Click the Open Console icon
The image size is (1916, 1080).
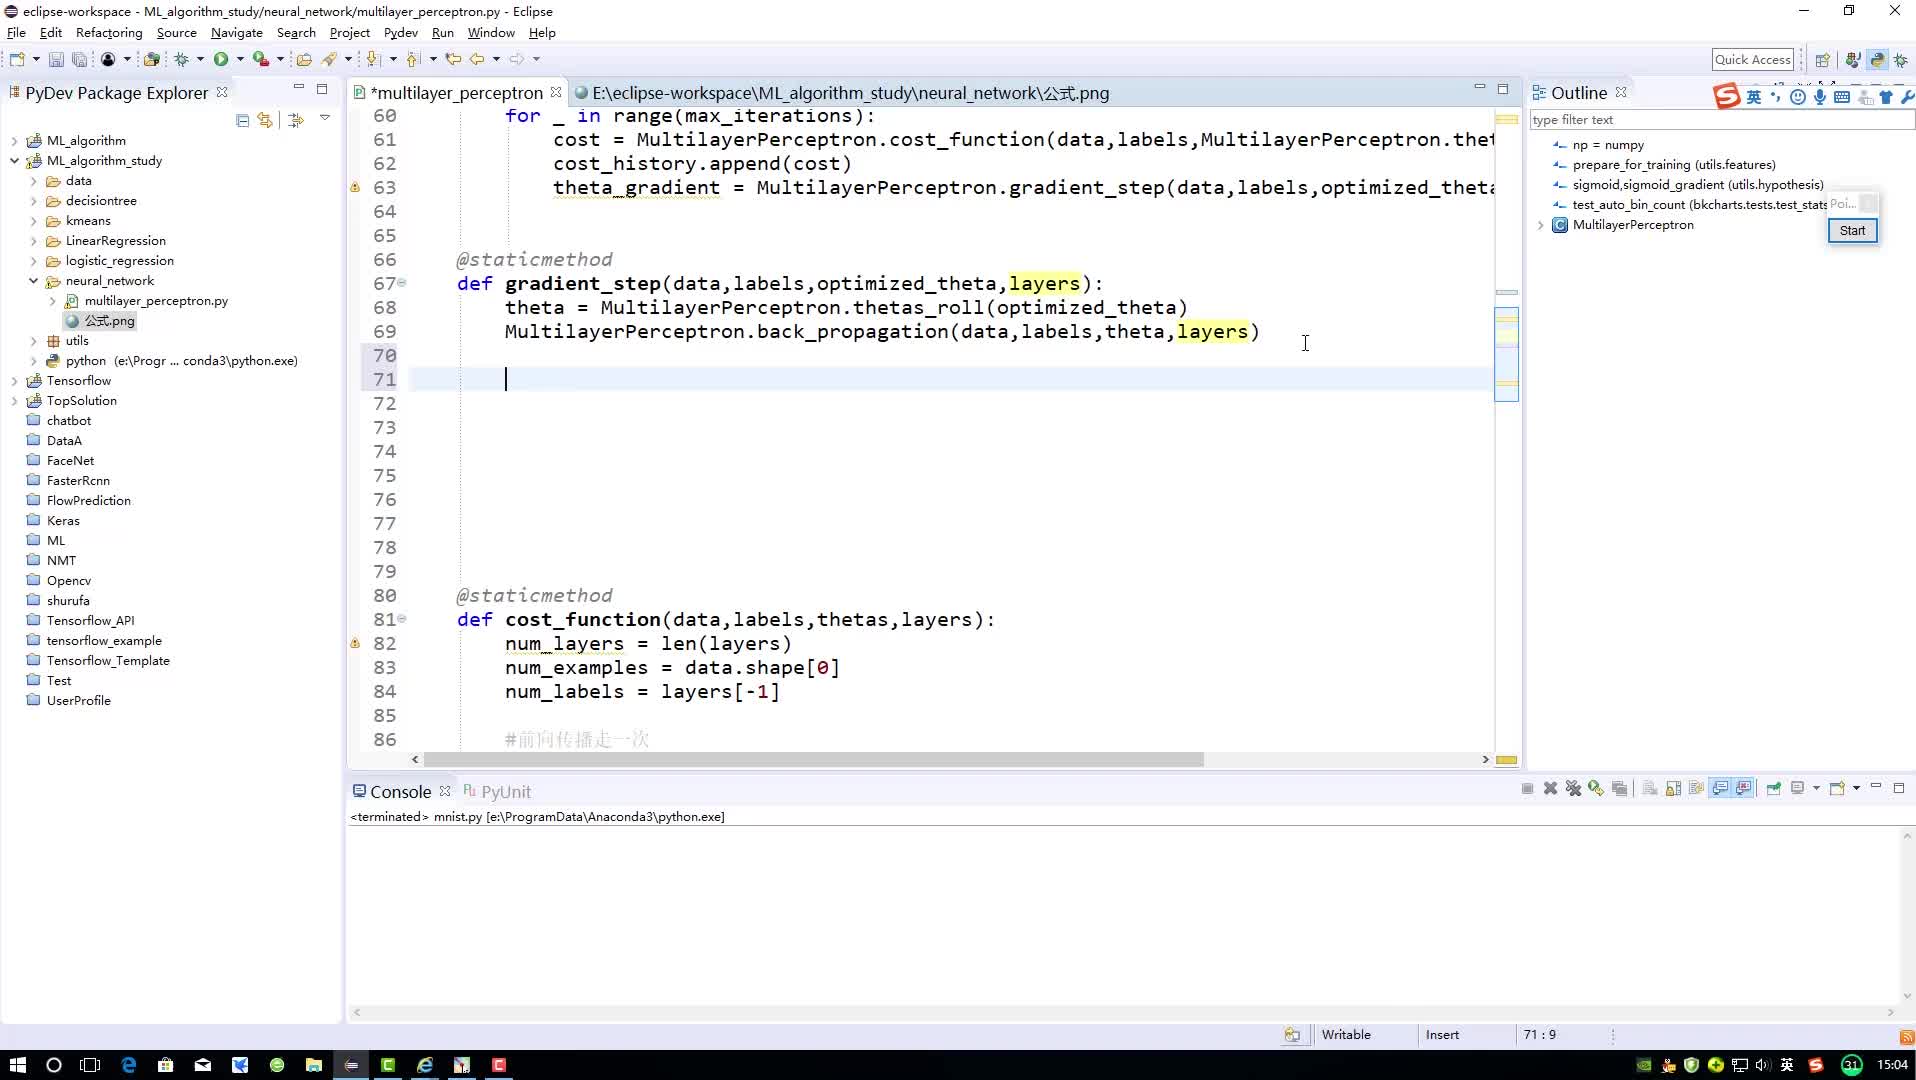(x=1836, y=789)
